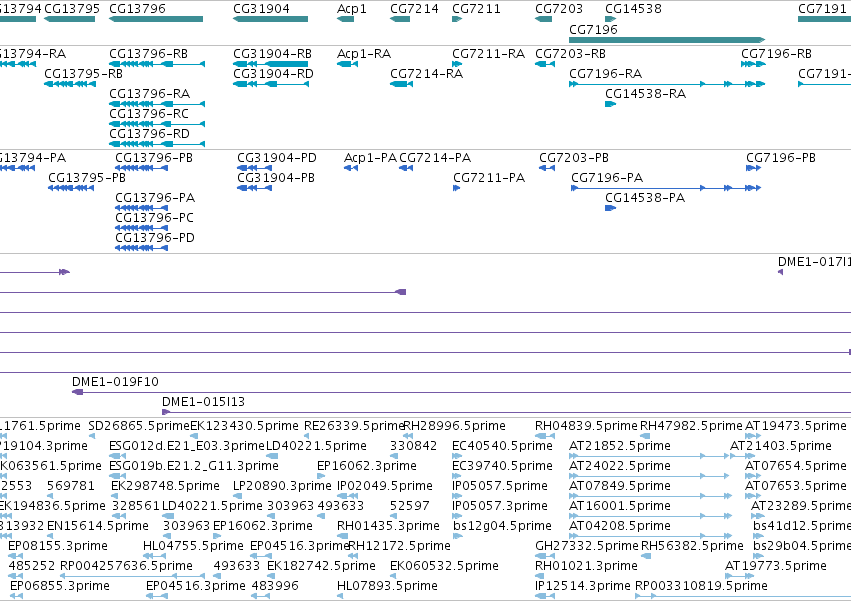The height and width of the screenshot is (601, 851).
Task: Click the CG13795 gene feature
Action: click(x=69, y=19)
